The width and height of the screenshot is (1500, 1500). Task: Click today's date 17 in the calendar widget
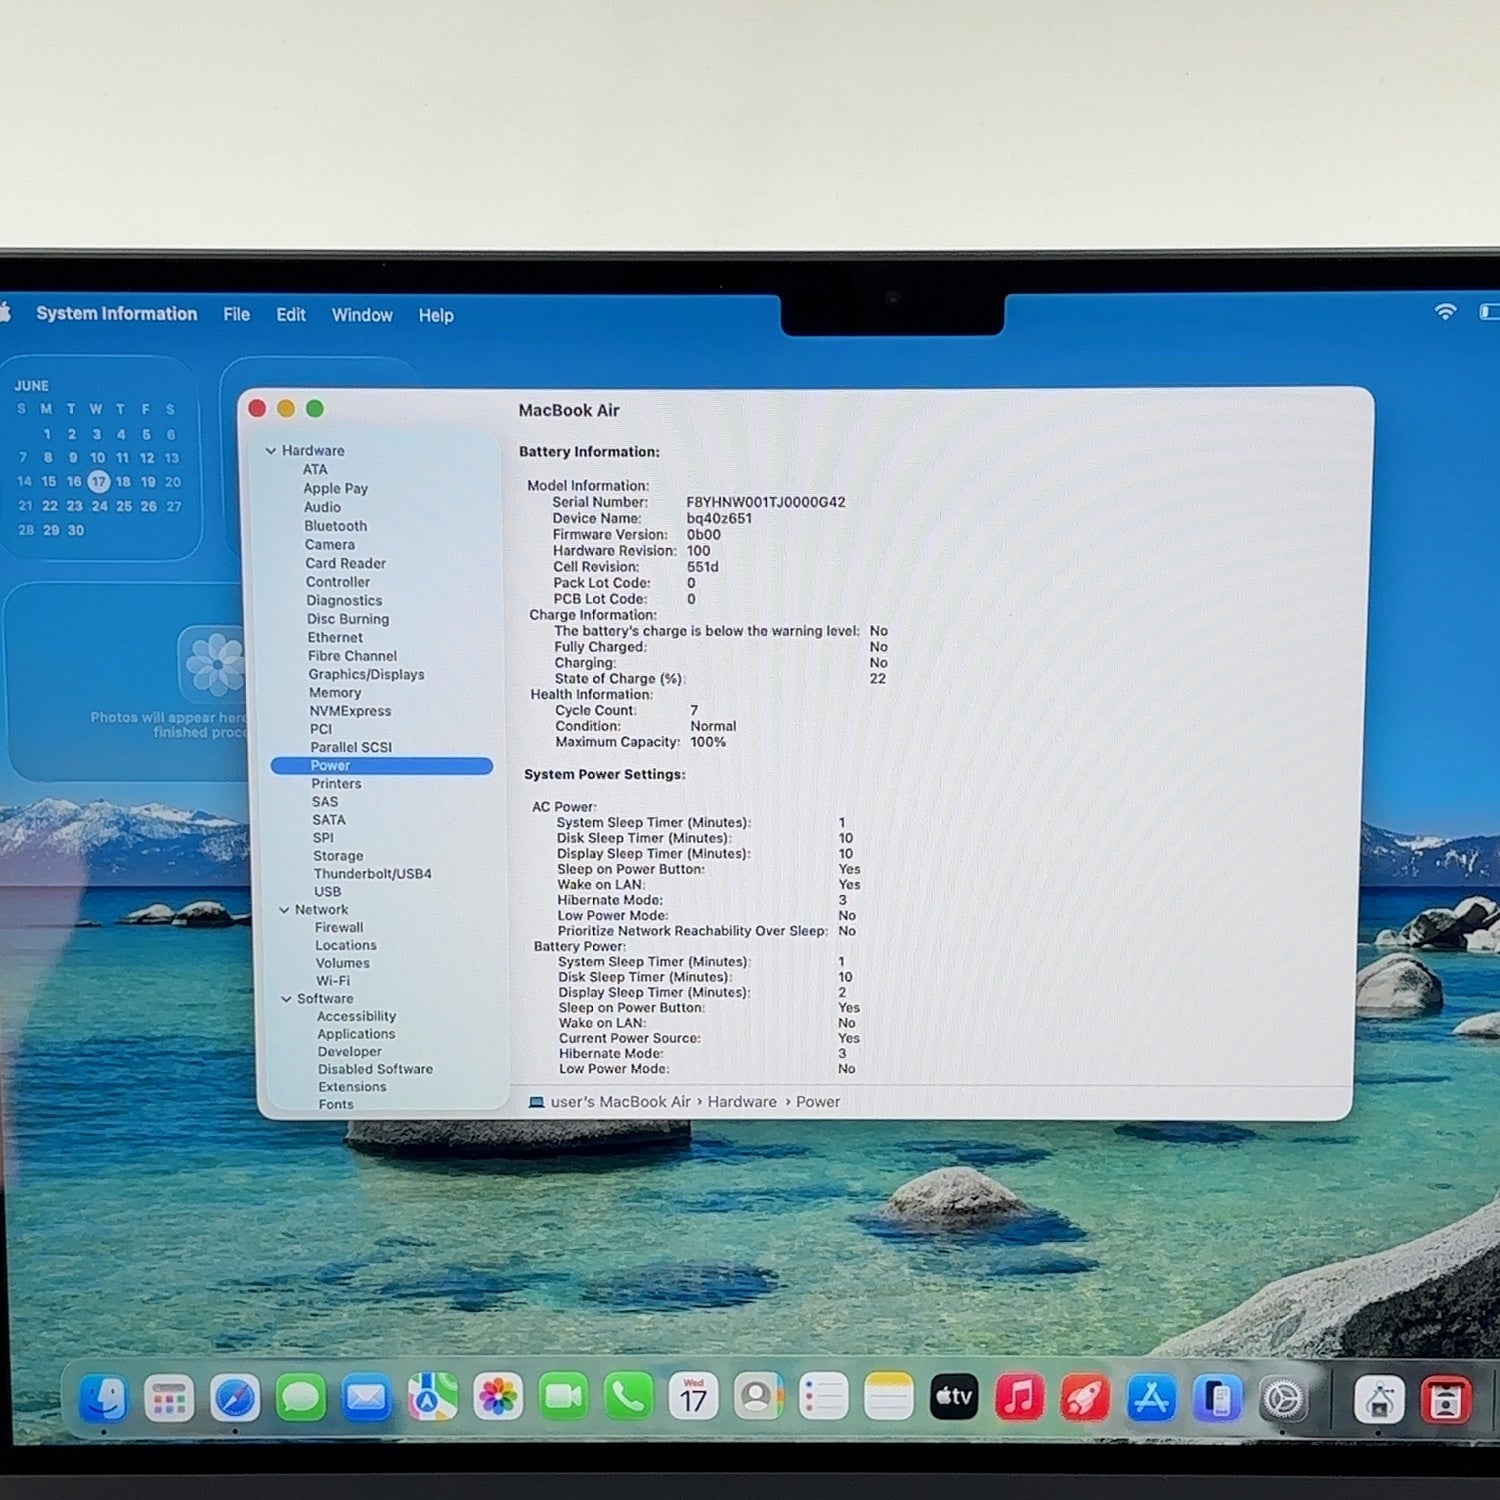(x=98, y=482)
